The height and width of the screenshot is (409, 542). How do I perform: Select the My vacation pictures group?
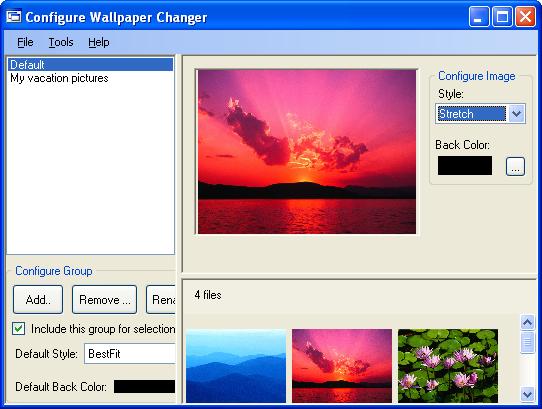coord(59,78)
